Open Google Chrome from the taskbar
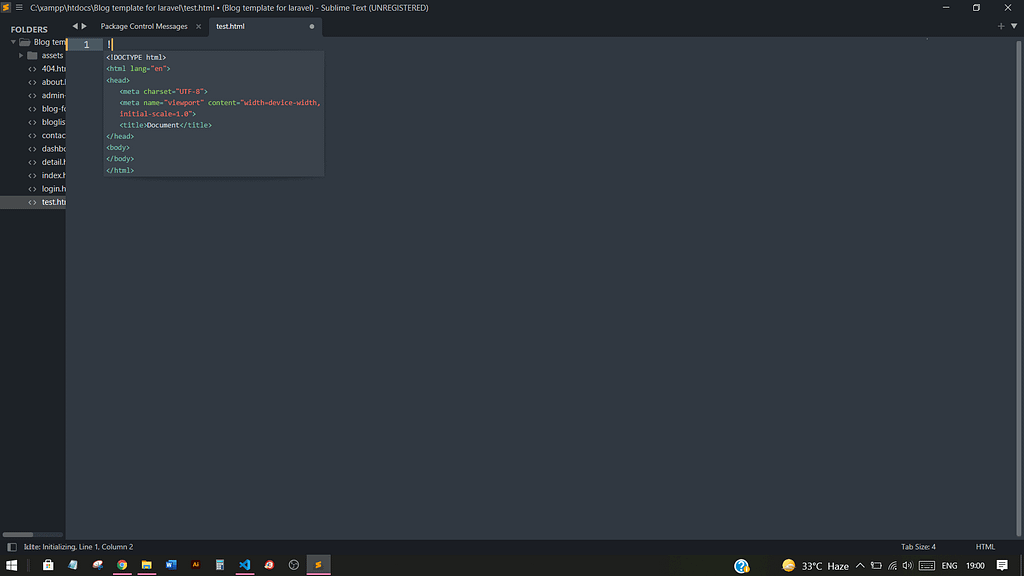This screenshot has width=1024, height=576. point(122,564)
